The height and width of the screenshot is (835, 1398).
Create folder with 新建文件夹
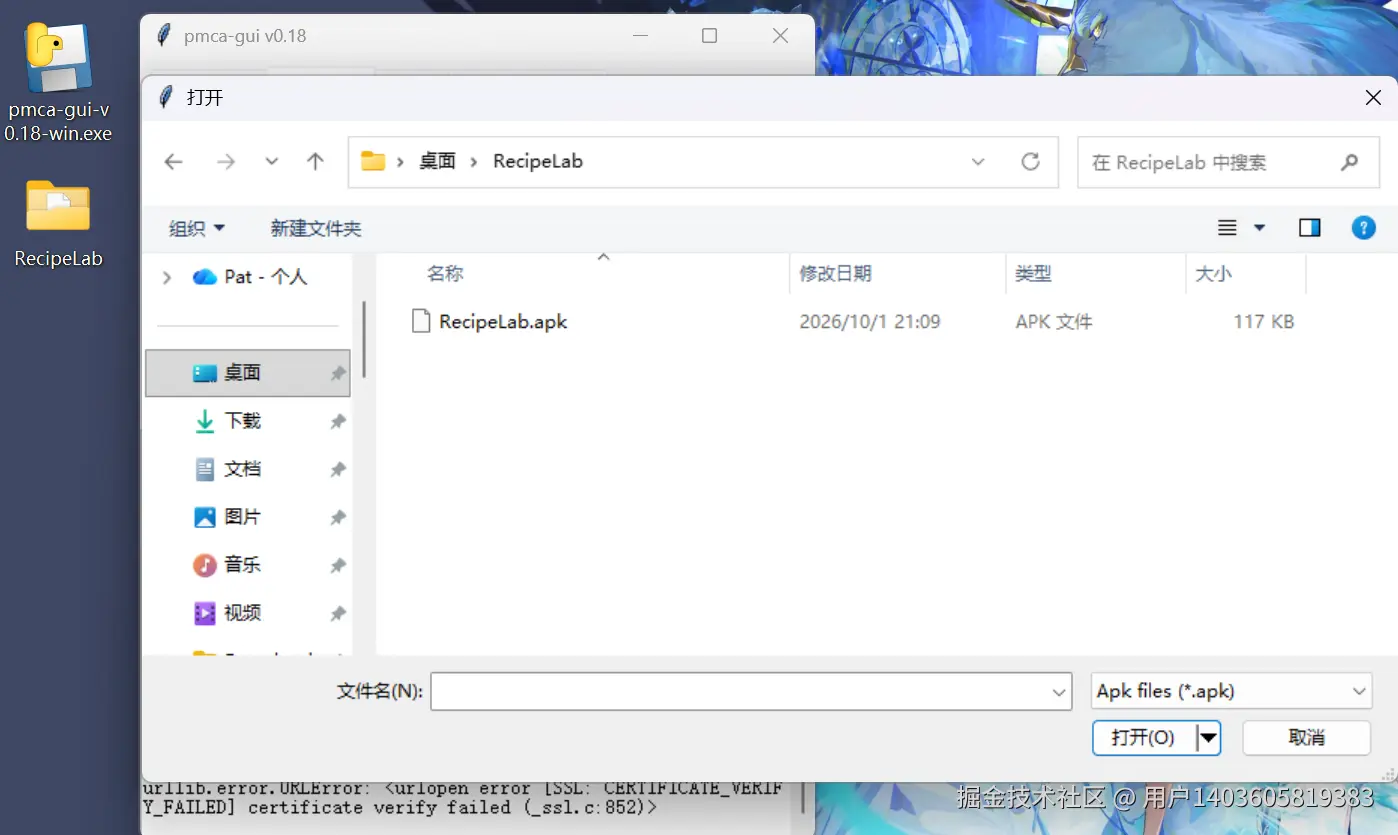[x=316, y=229]
